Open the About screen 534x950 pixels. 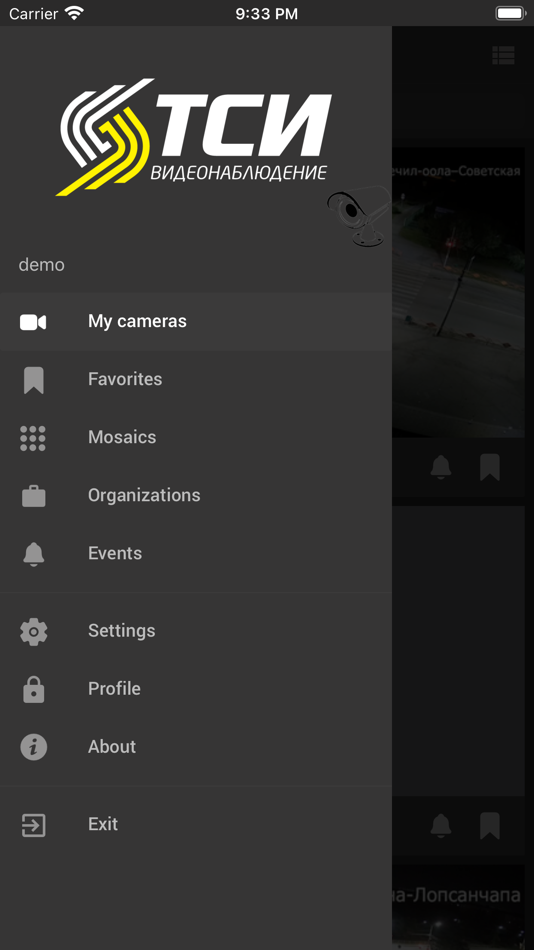point(196,748)
